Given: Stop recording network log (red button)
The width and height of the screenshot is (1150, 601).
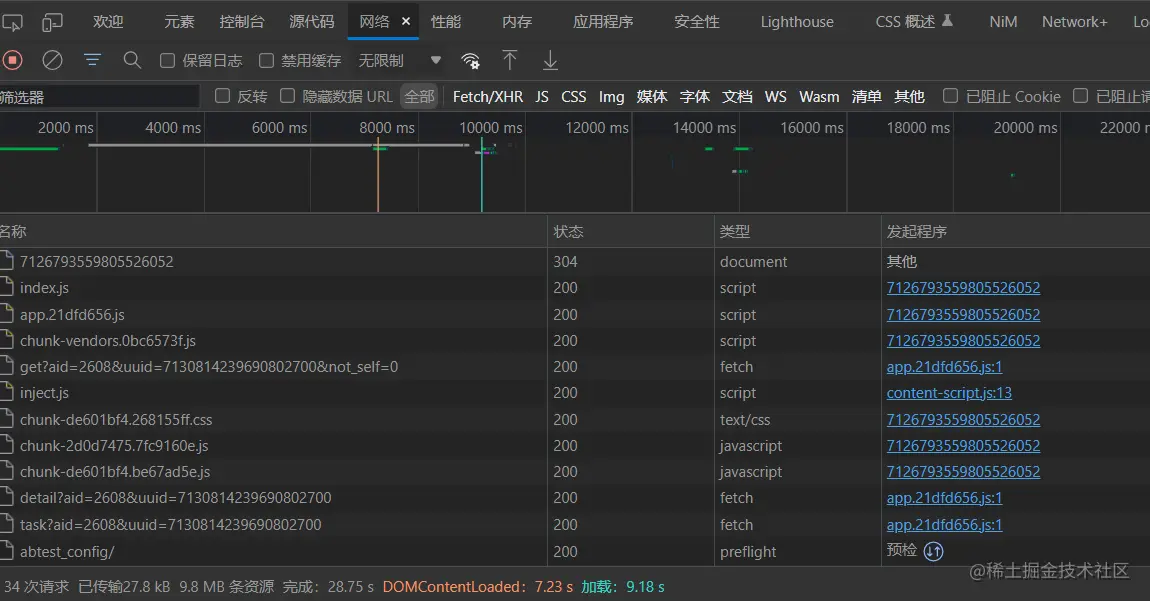Looking at the screenshot, I should pos(12,60).
